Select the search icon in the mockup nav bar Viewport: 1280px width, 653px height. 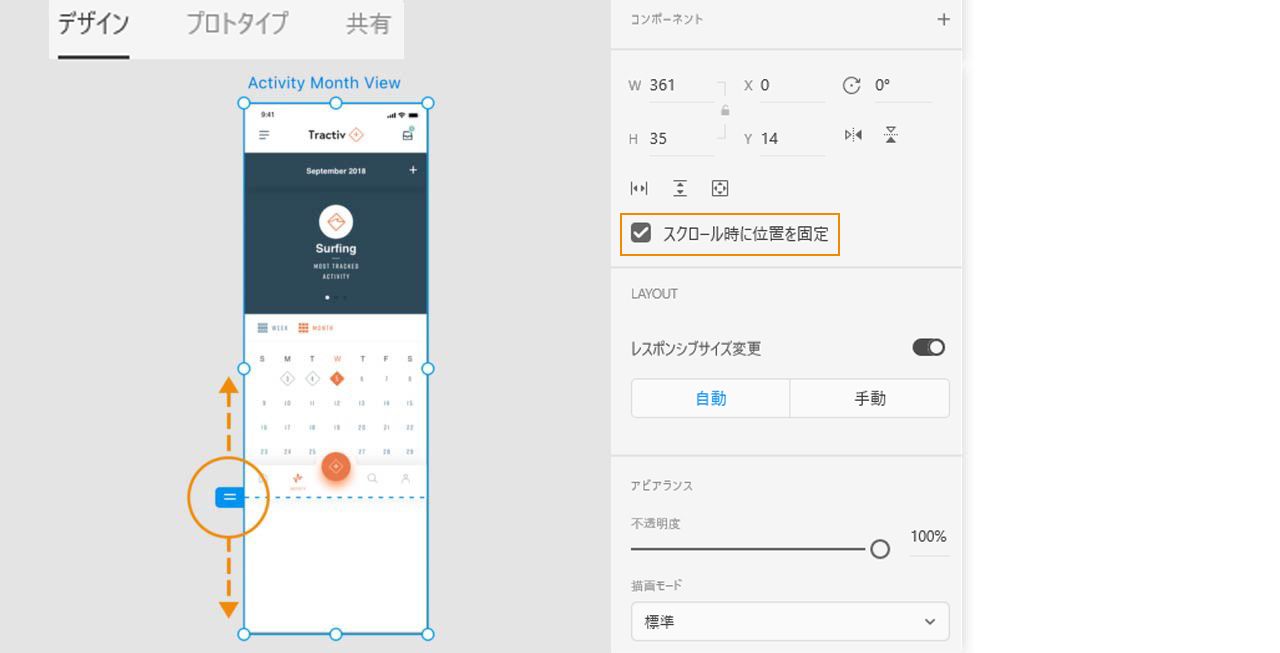(372, 479)
